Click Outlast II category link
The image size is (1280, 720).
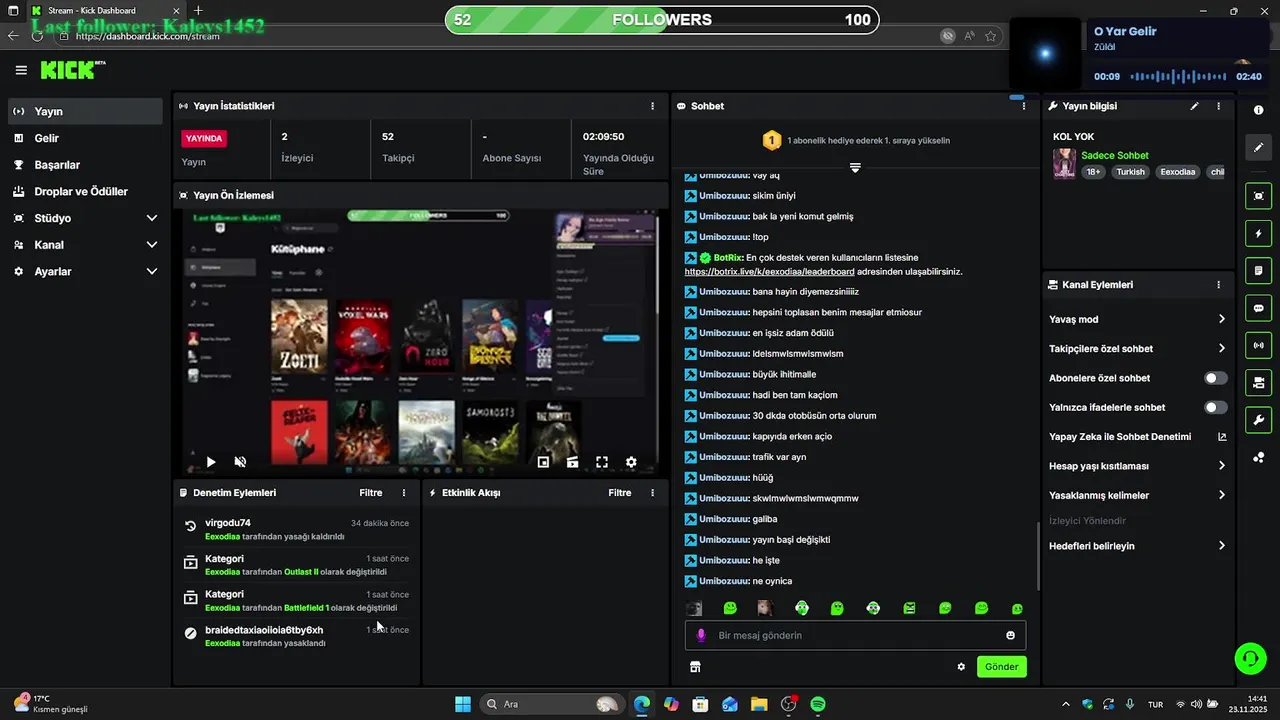tap(301, 572)
